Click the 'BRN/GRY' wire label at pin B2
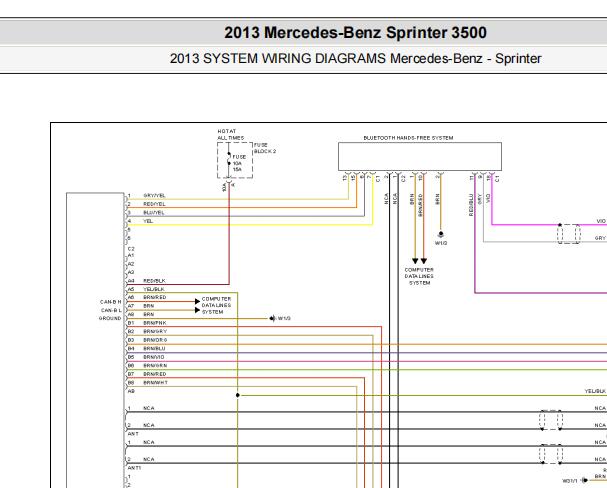The width and height of the screenshot is (607, 488). 155,331
